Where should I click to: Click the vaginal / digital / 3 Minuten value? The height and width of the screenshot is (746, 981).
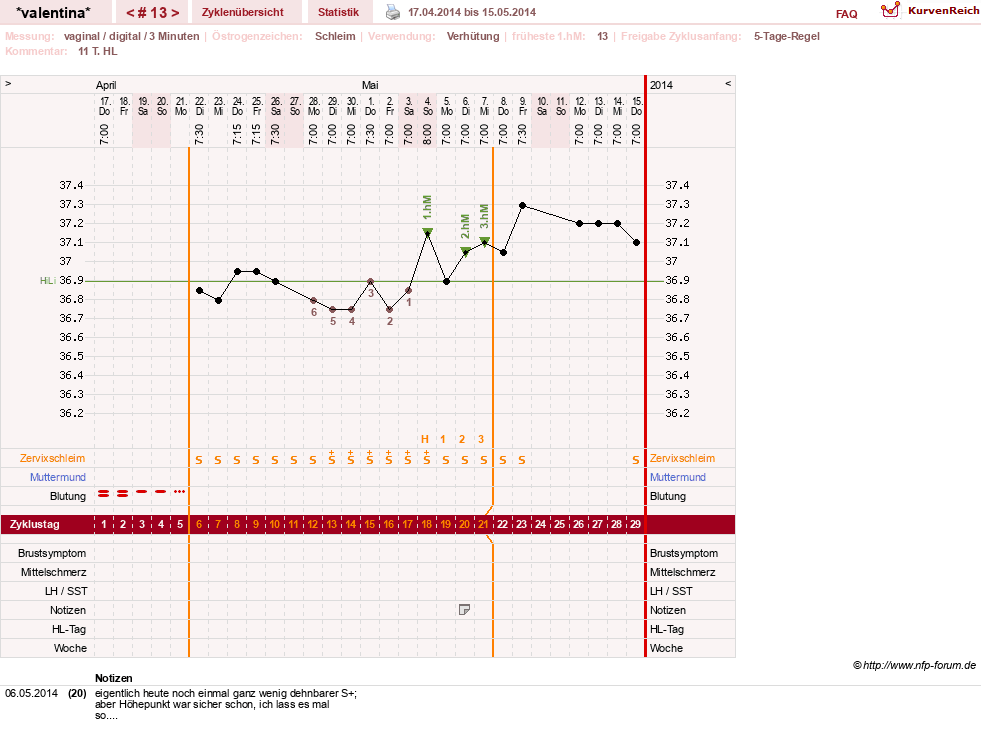click(x=131, y=36)
